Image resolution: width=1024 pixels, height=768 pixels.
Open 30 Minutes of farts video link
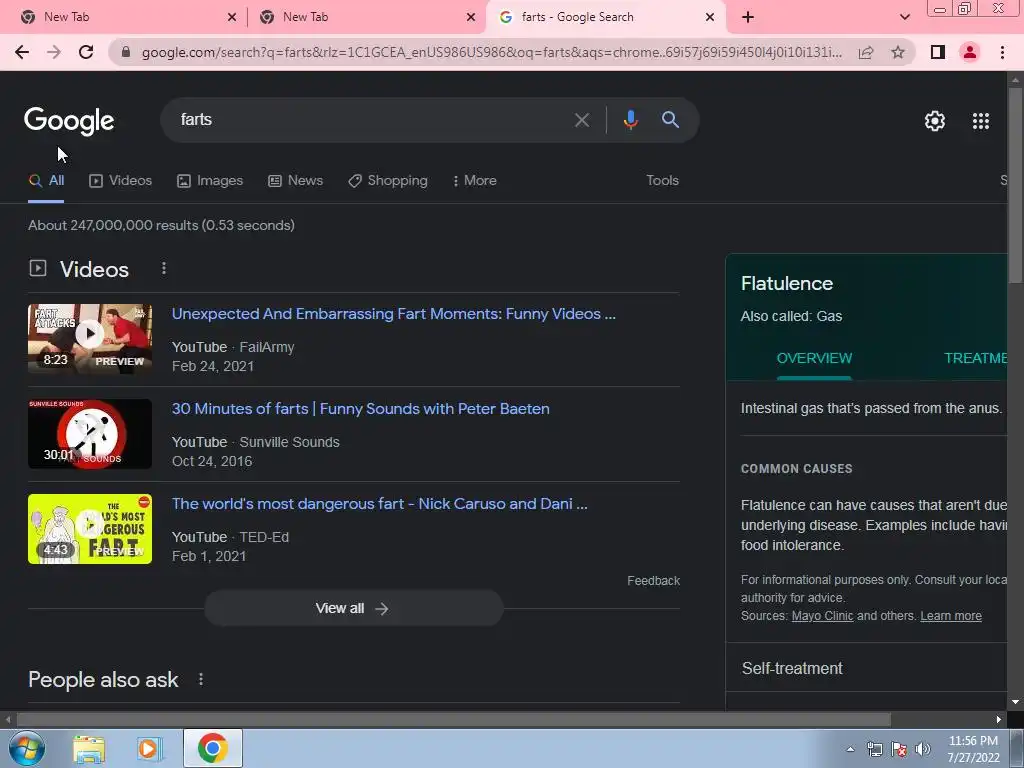pos(360,409)
